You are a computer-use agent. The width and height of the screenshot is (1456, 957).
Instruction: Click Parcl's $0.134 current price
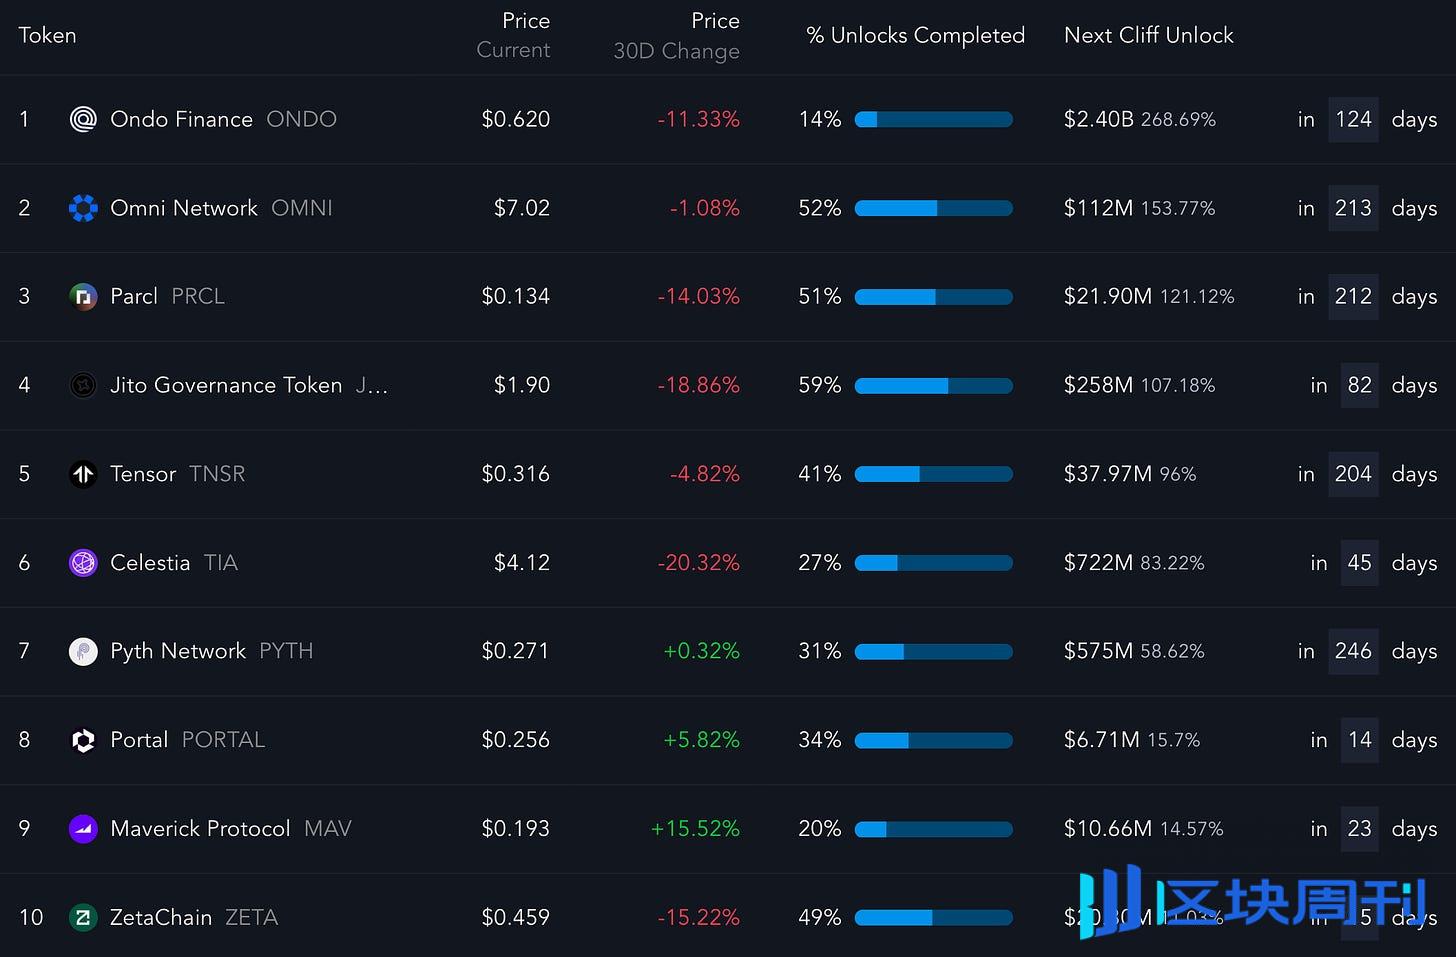pyautogui.click(x=516, y=296)
